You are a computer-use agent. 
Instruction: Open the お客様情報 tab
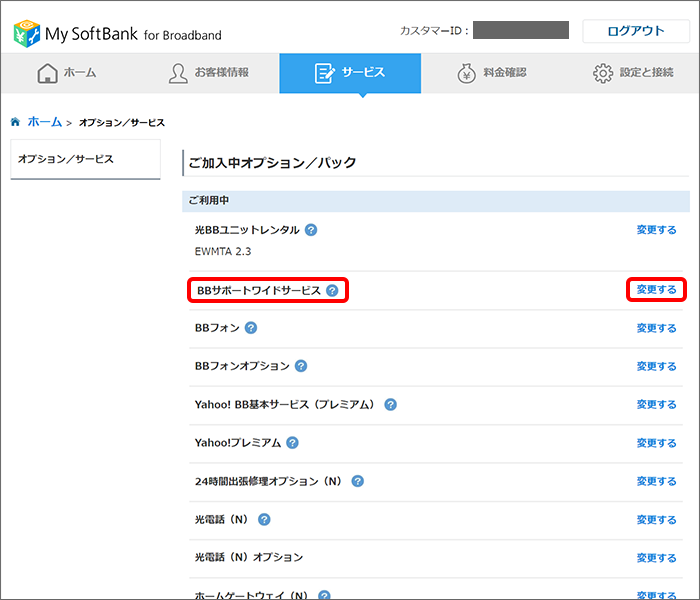click(209, 73)
